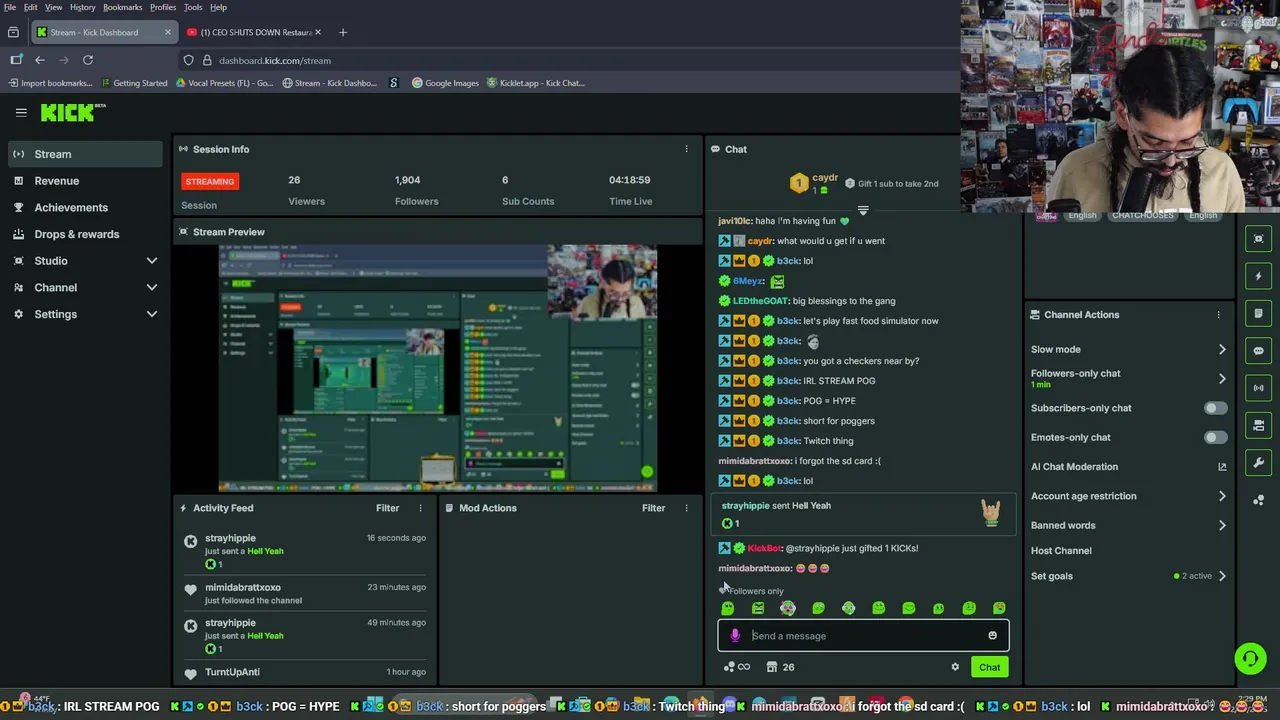Open Achievements page in sidebar
The width and height of the screenshot is (1280, 720).
coord(86,207)
